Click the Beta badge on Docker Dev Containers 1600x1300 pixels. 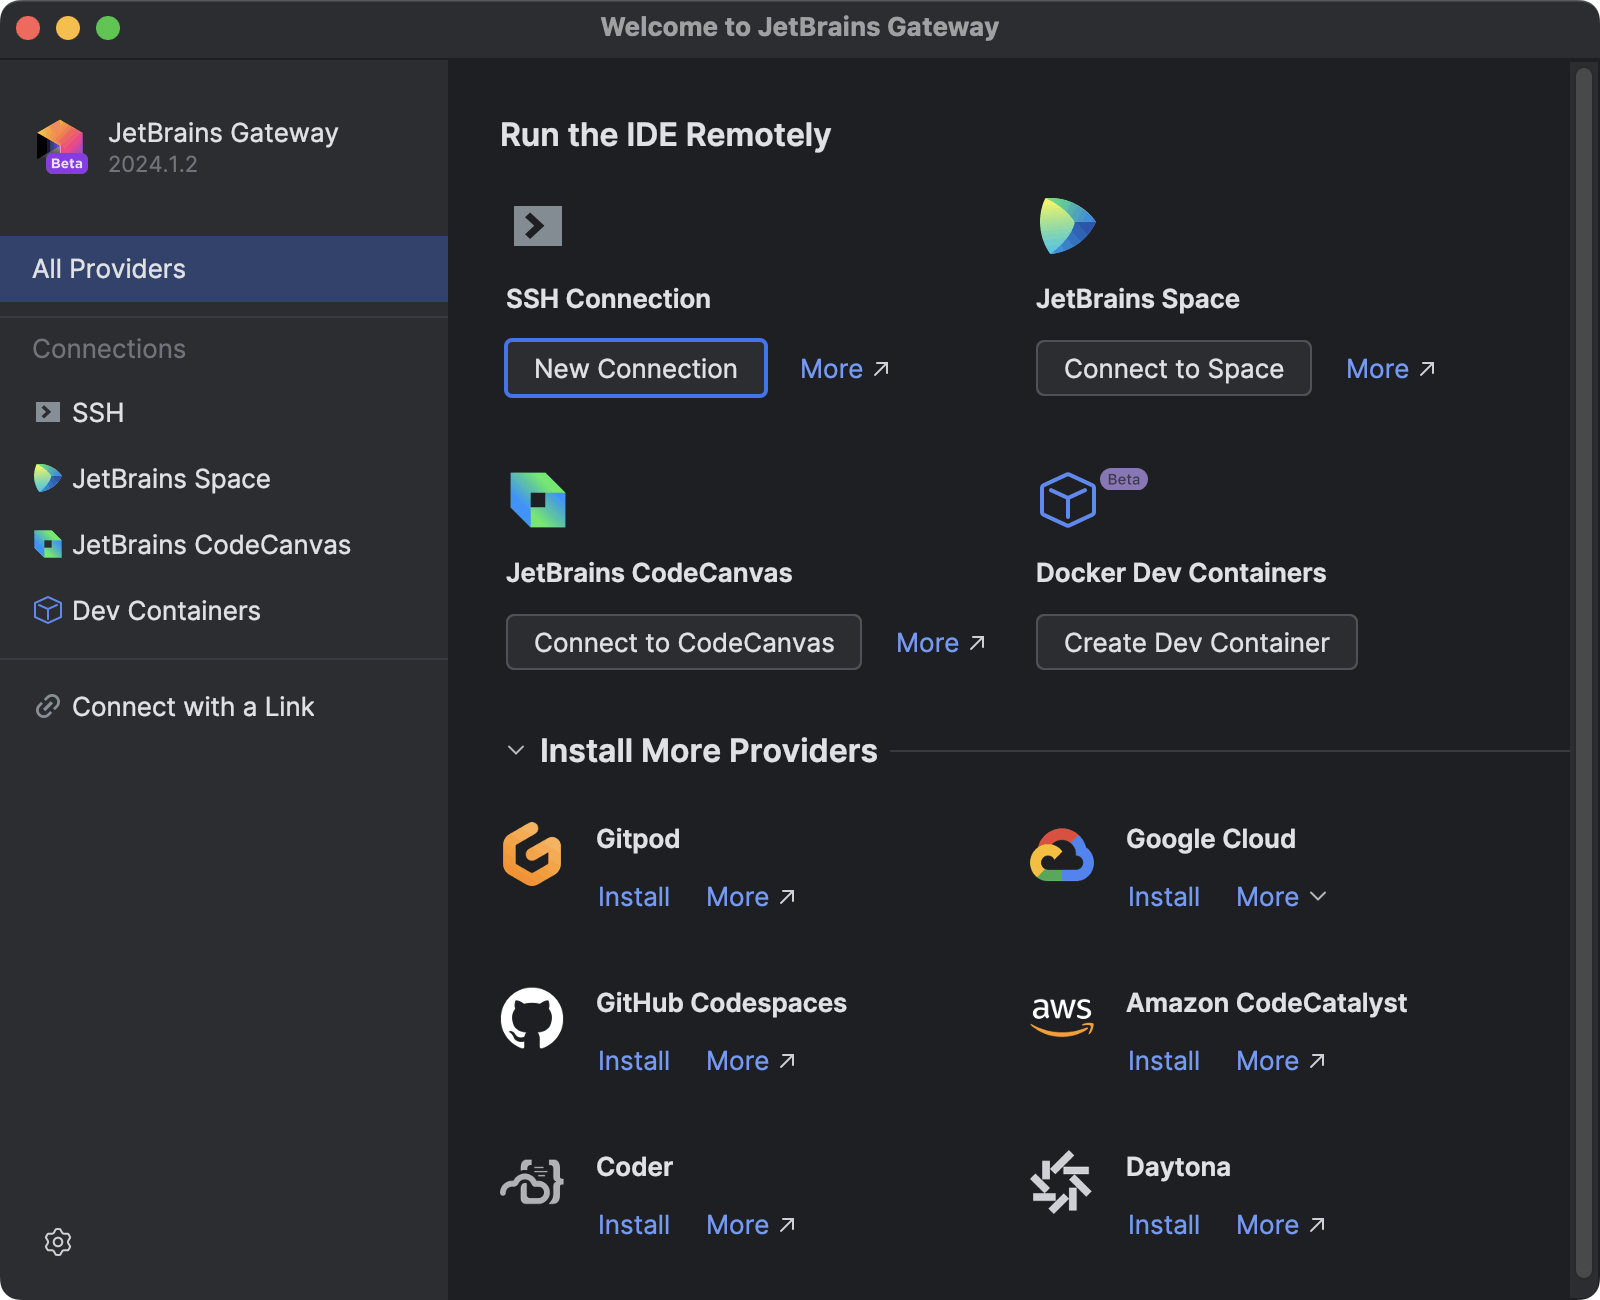(x=1124, y=479)
